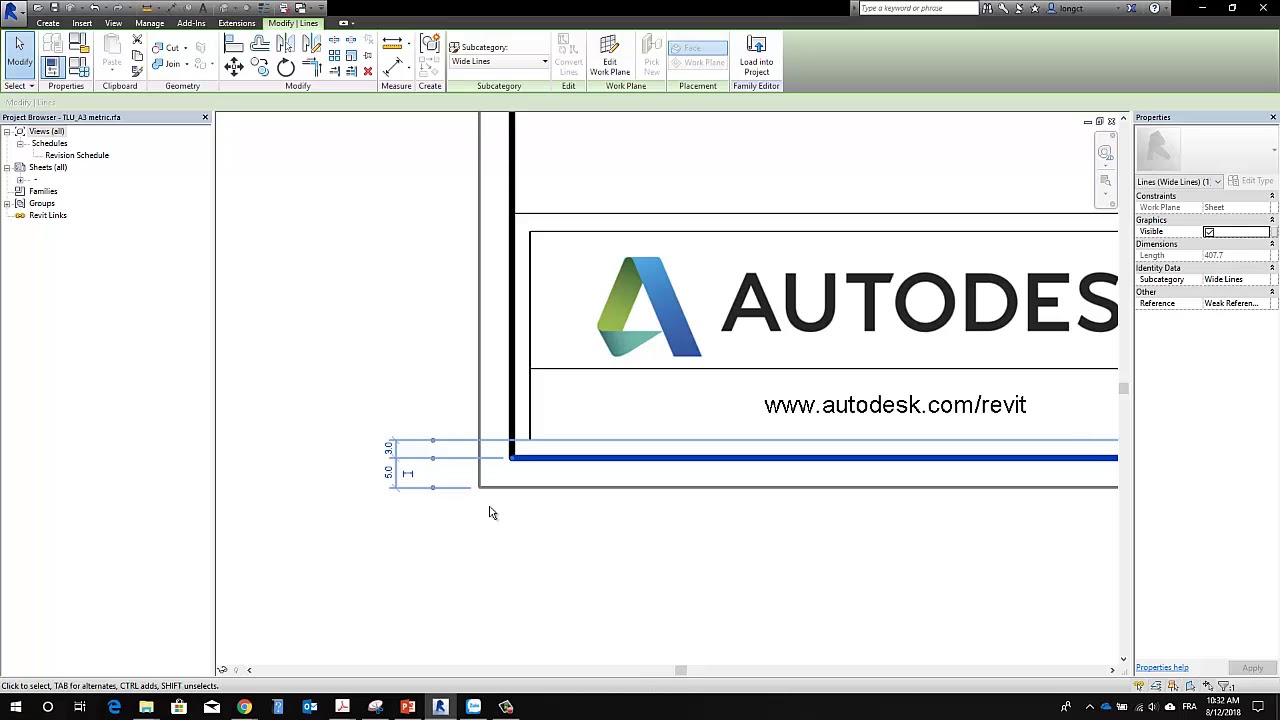Viewport: 1280px width, 720px height.
Task: Collapse the Constraints section in Properties
Action: (x=1272, y=196)
